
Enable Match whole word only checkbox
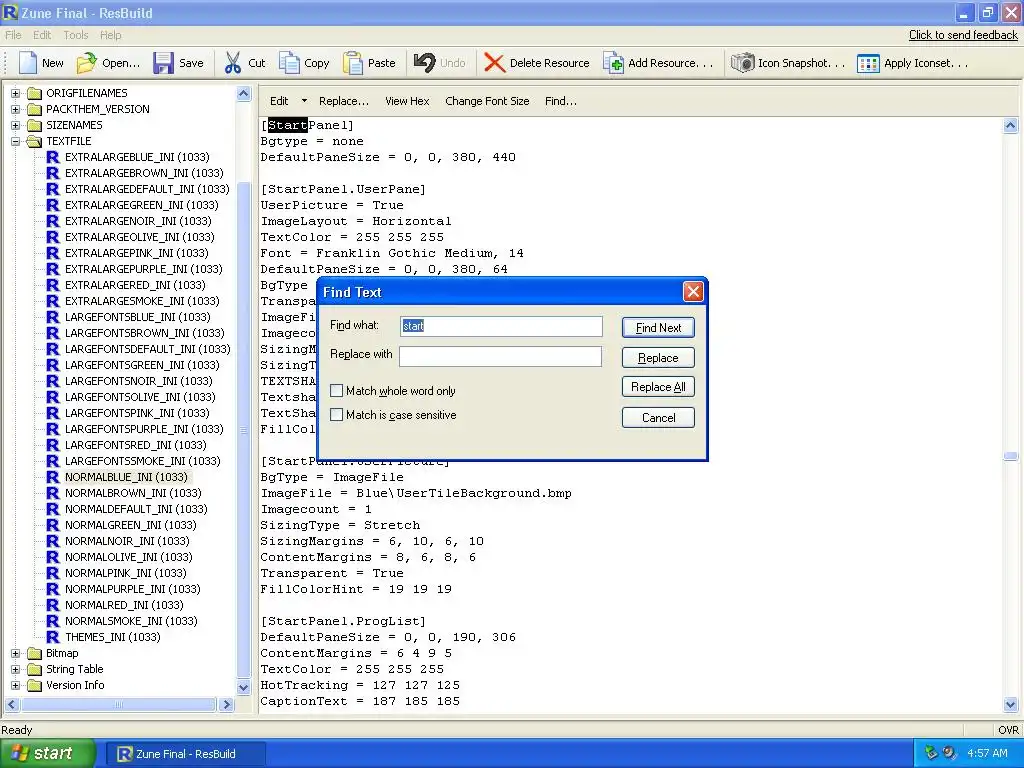pos(336,391)
